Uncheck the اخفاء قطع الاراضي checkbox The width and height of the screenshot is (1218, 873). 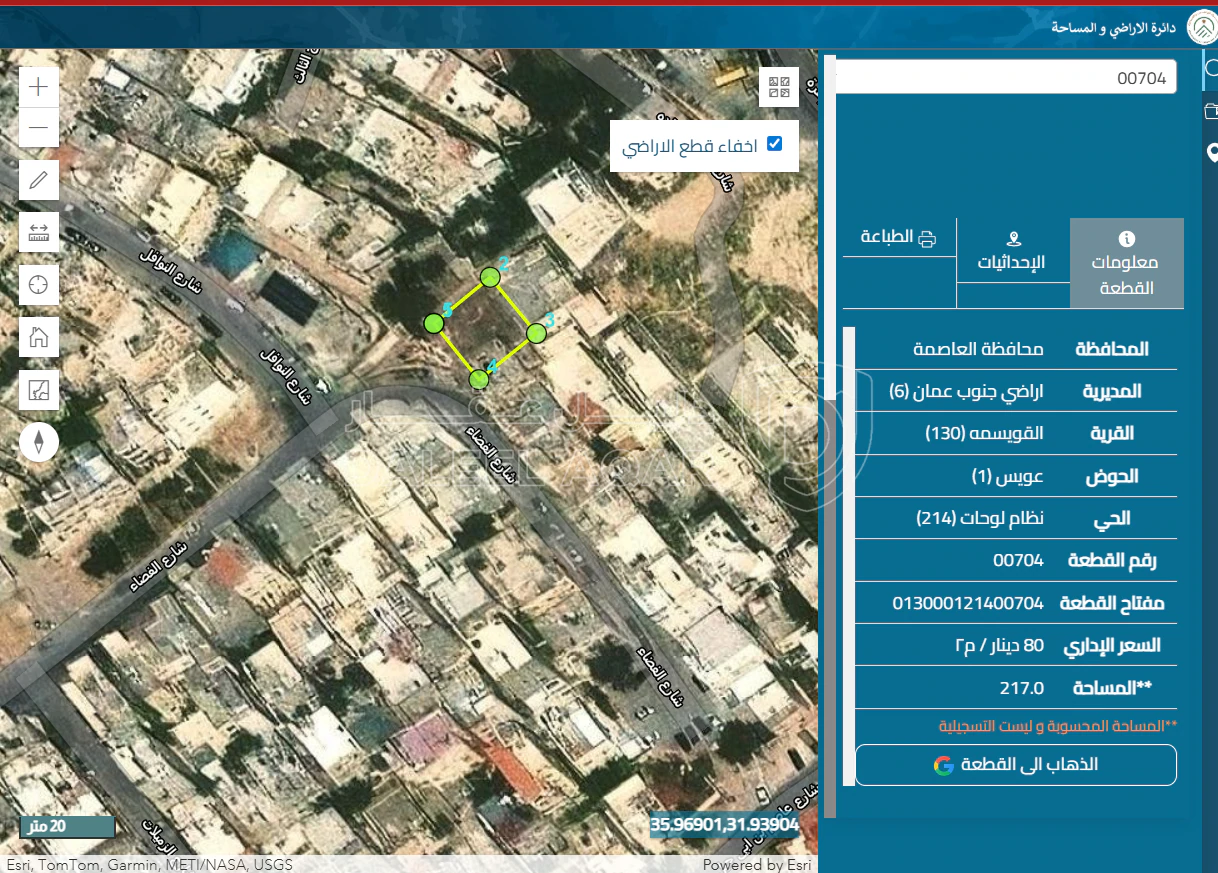click(x=774, y=144)
